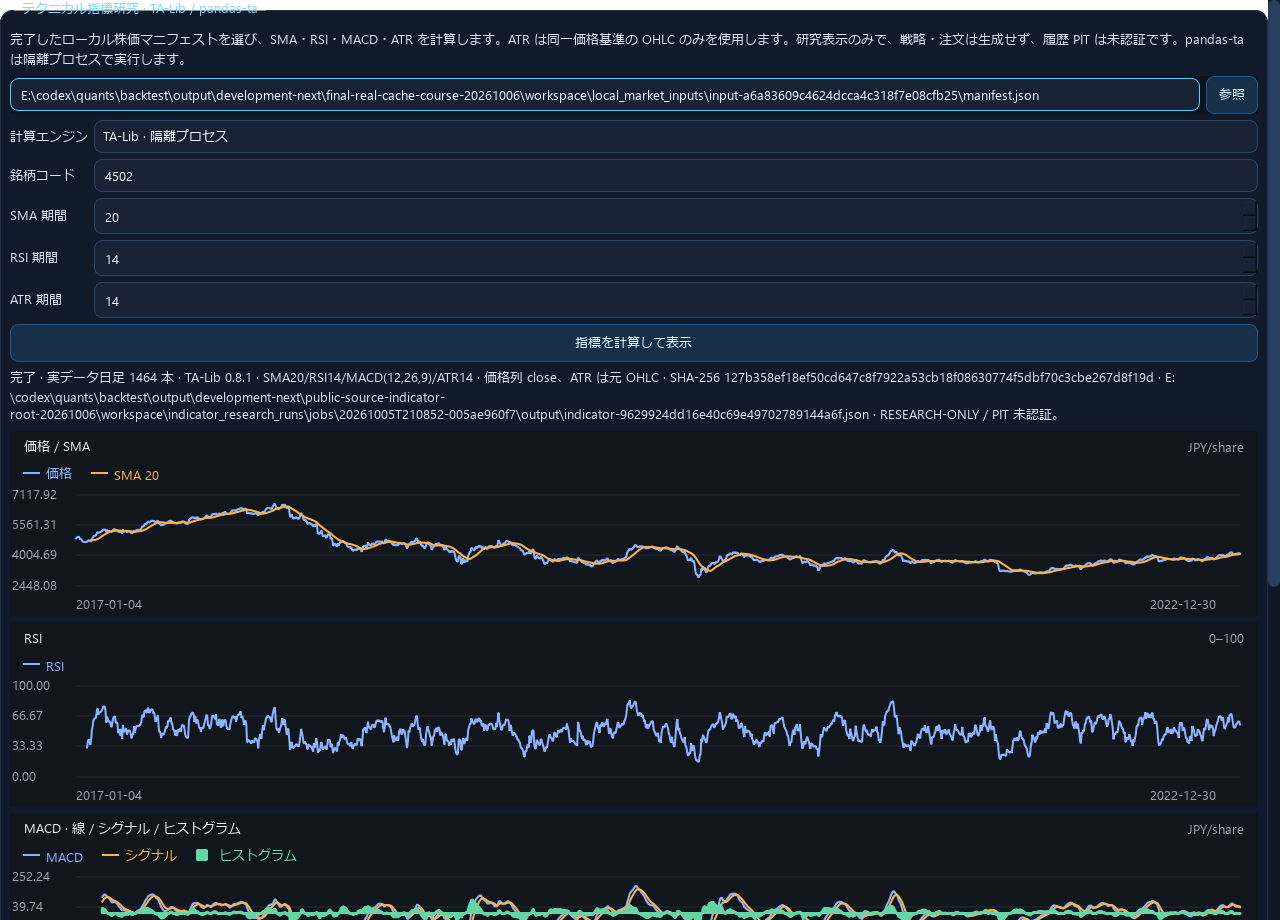
Task: Click the 参照 browse button
Action: pyautogui.click(x=1231, y=95)
